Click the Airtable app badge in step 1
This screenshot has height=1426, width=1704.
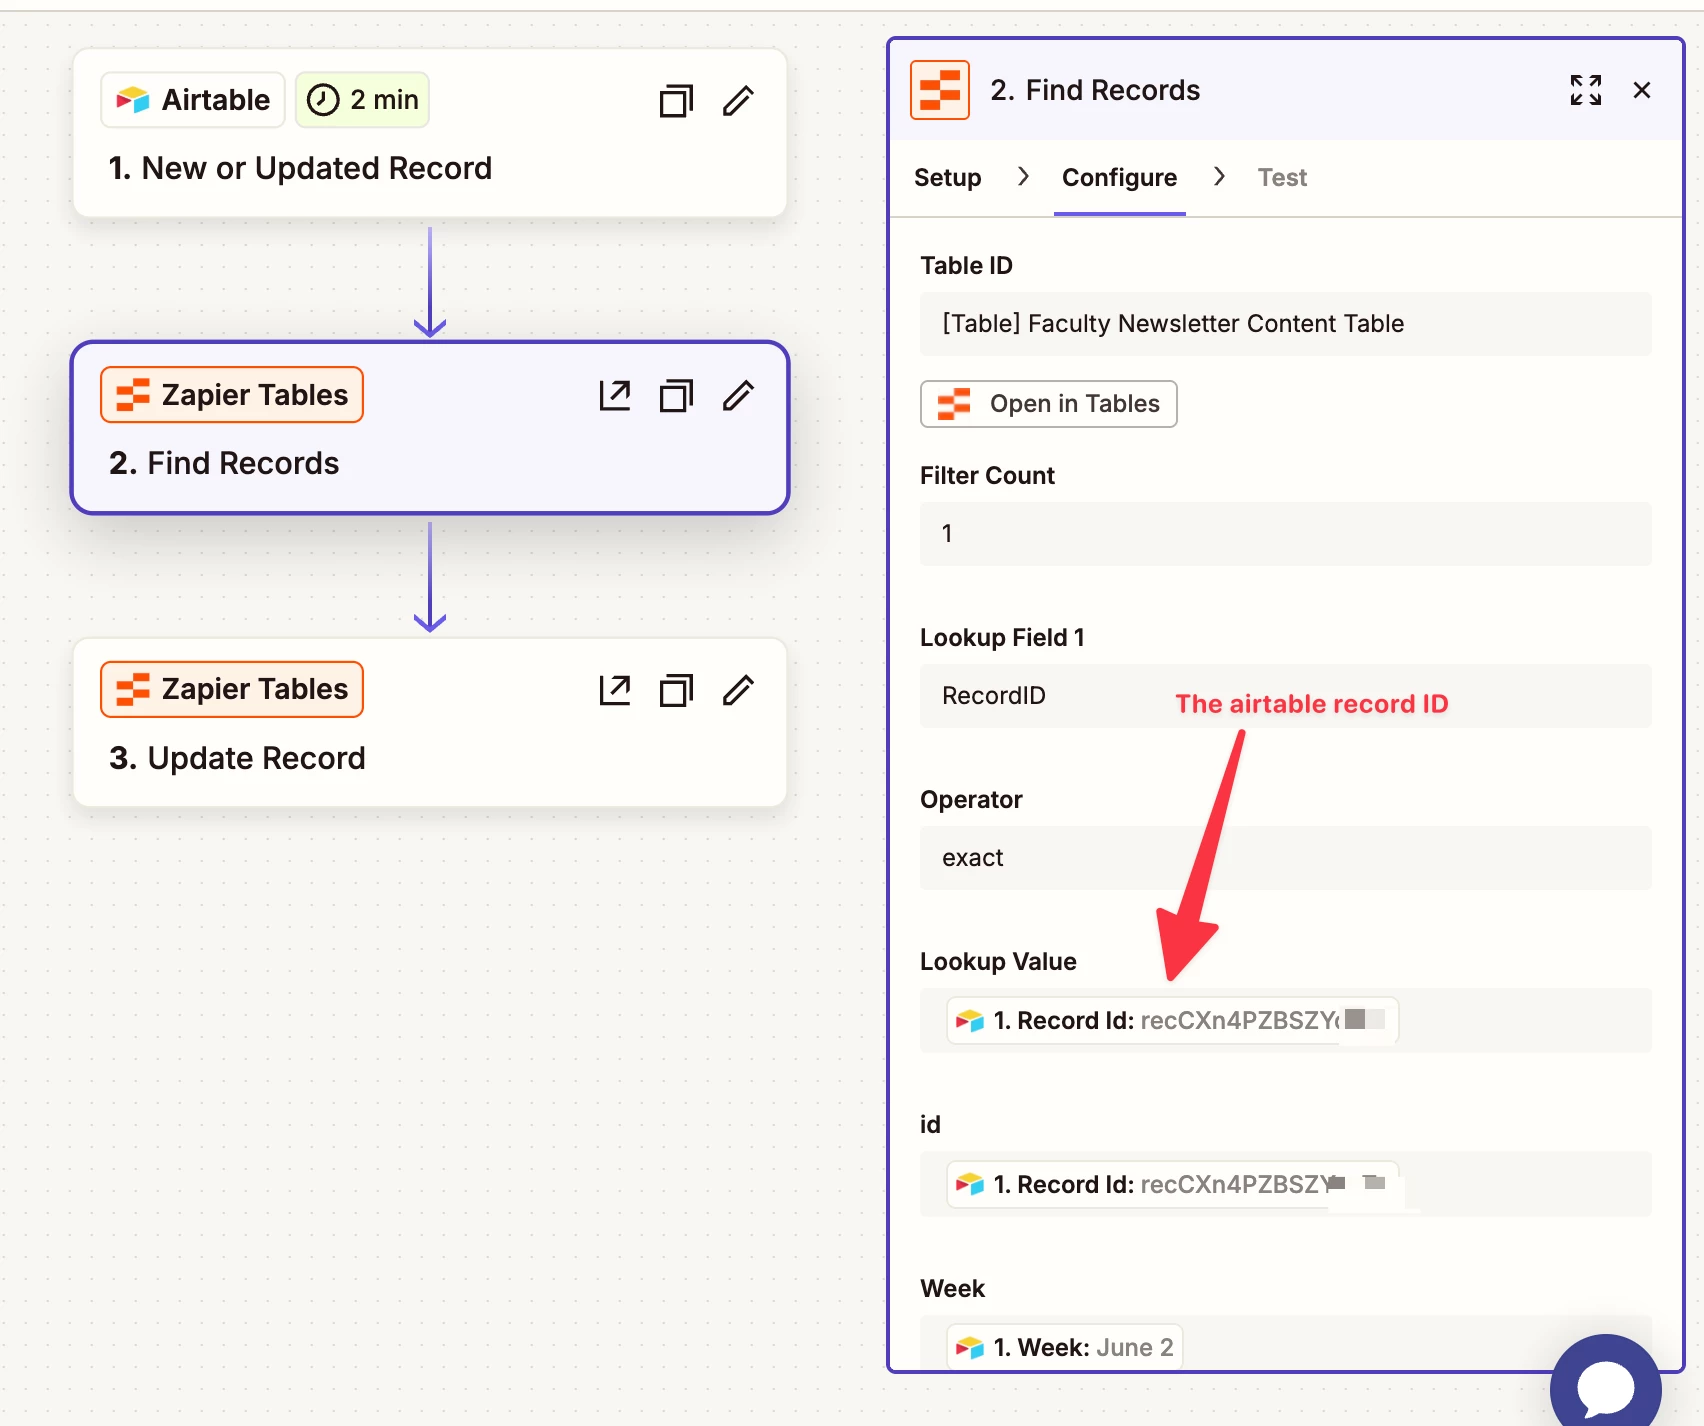(x=193, y=100)
